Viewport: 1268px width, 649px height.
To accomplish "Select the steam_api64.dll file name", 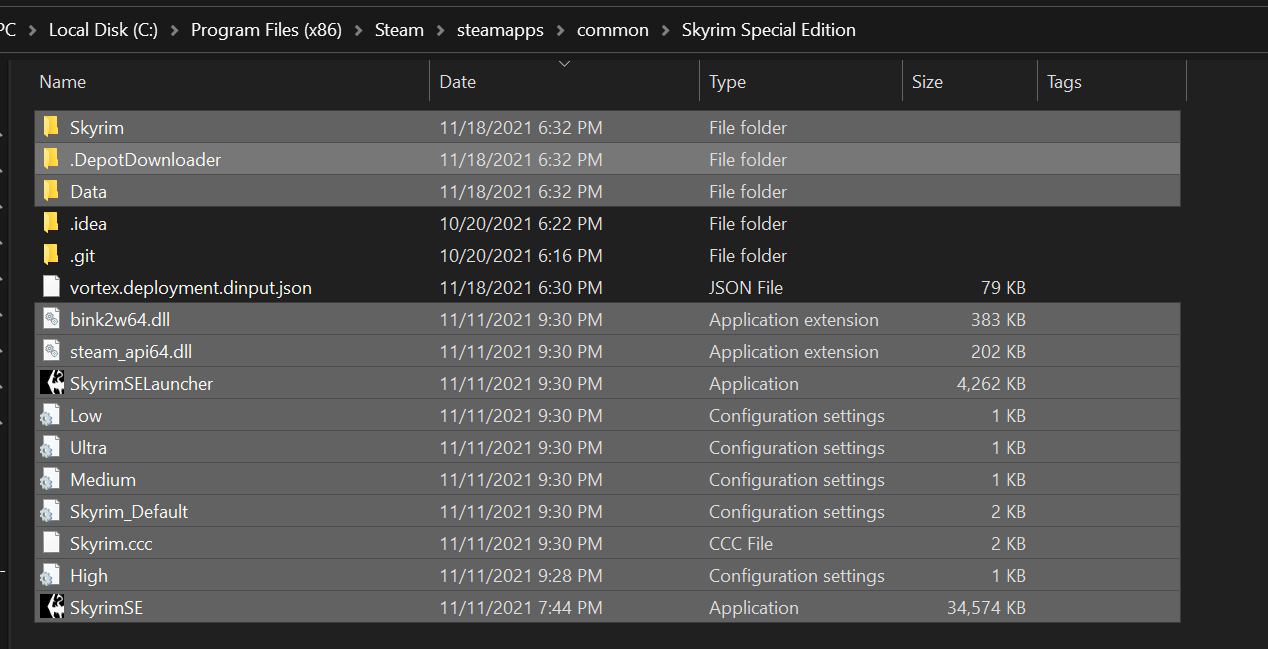I will tap(131, 352).
